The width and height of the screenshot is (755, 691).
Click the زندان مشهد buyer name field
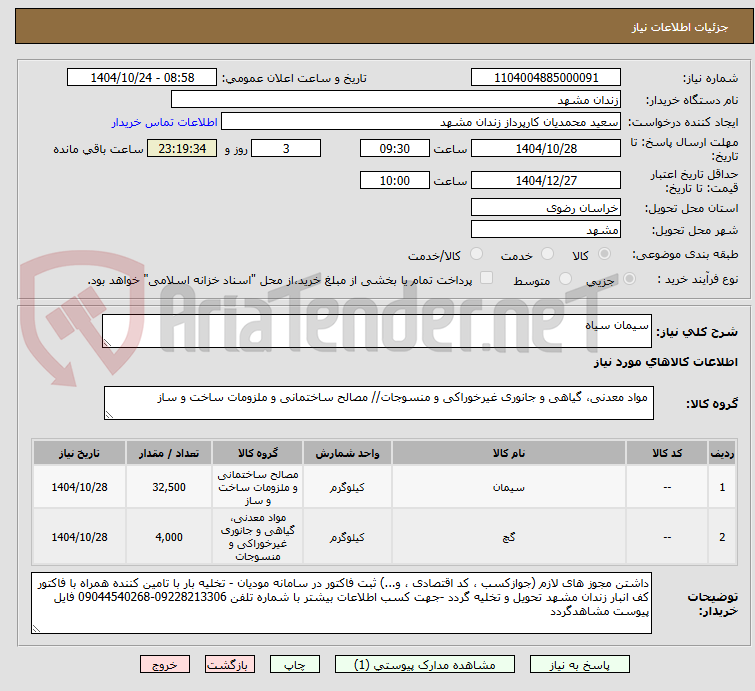tap(396, 100)
